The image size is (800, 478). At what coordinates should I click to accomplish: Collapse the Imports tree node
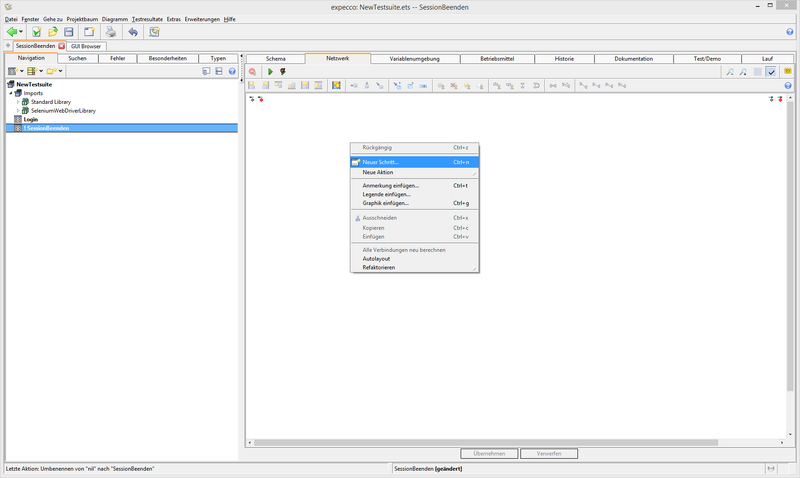click(10, 93)
